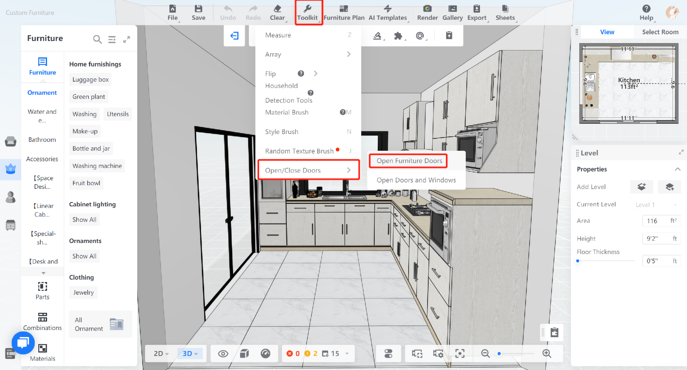Click the exit arrow icon in the viewport
This screenshot has width=687, height=370.
tap(234, 36)
